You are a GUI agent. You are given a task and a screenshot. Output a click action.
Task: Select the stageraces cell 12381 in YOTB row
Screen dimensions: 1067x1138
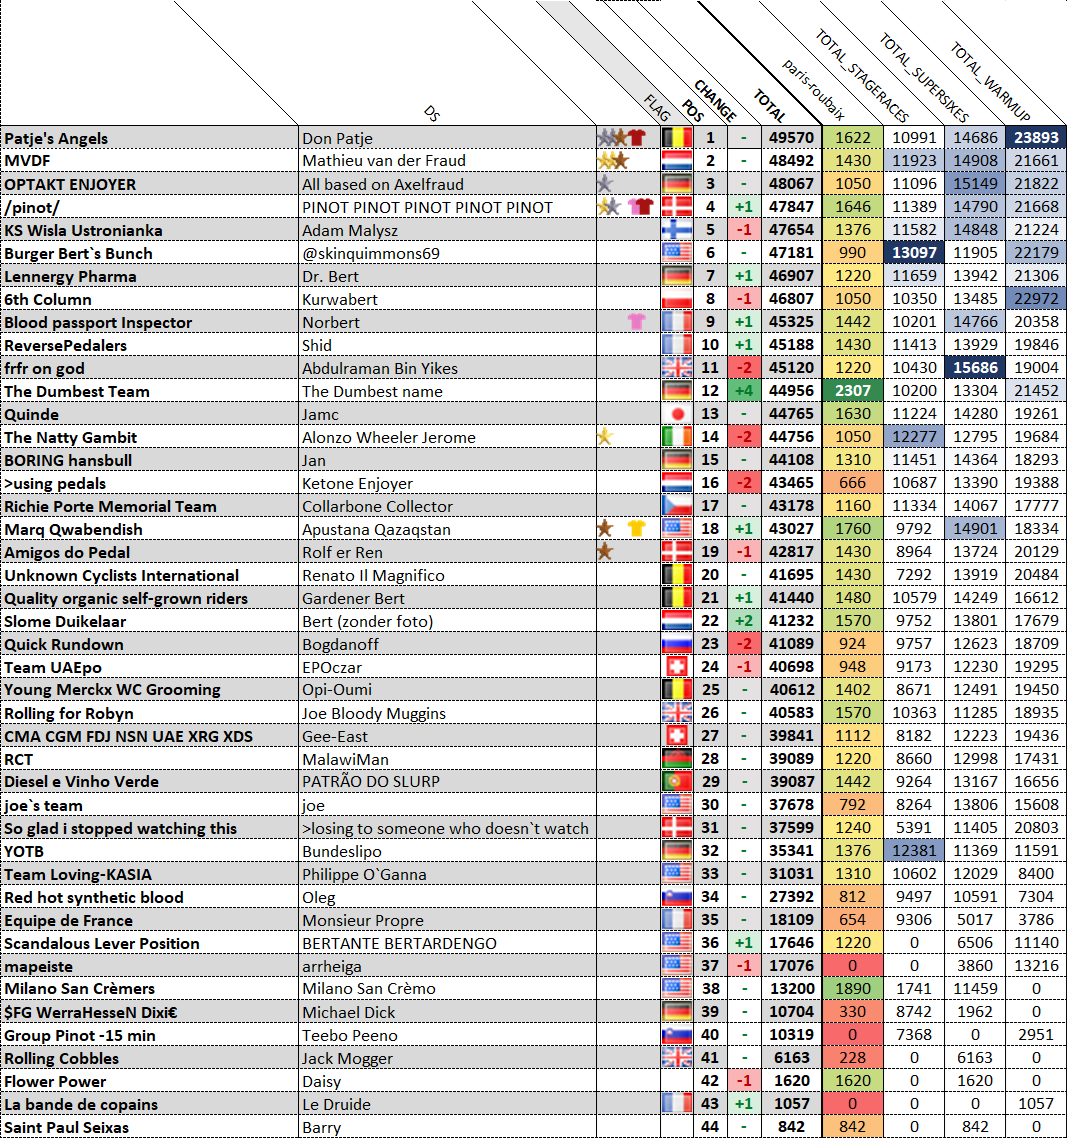(914, 851)
